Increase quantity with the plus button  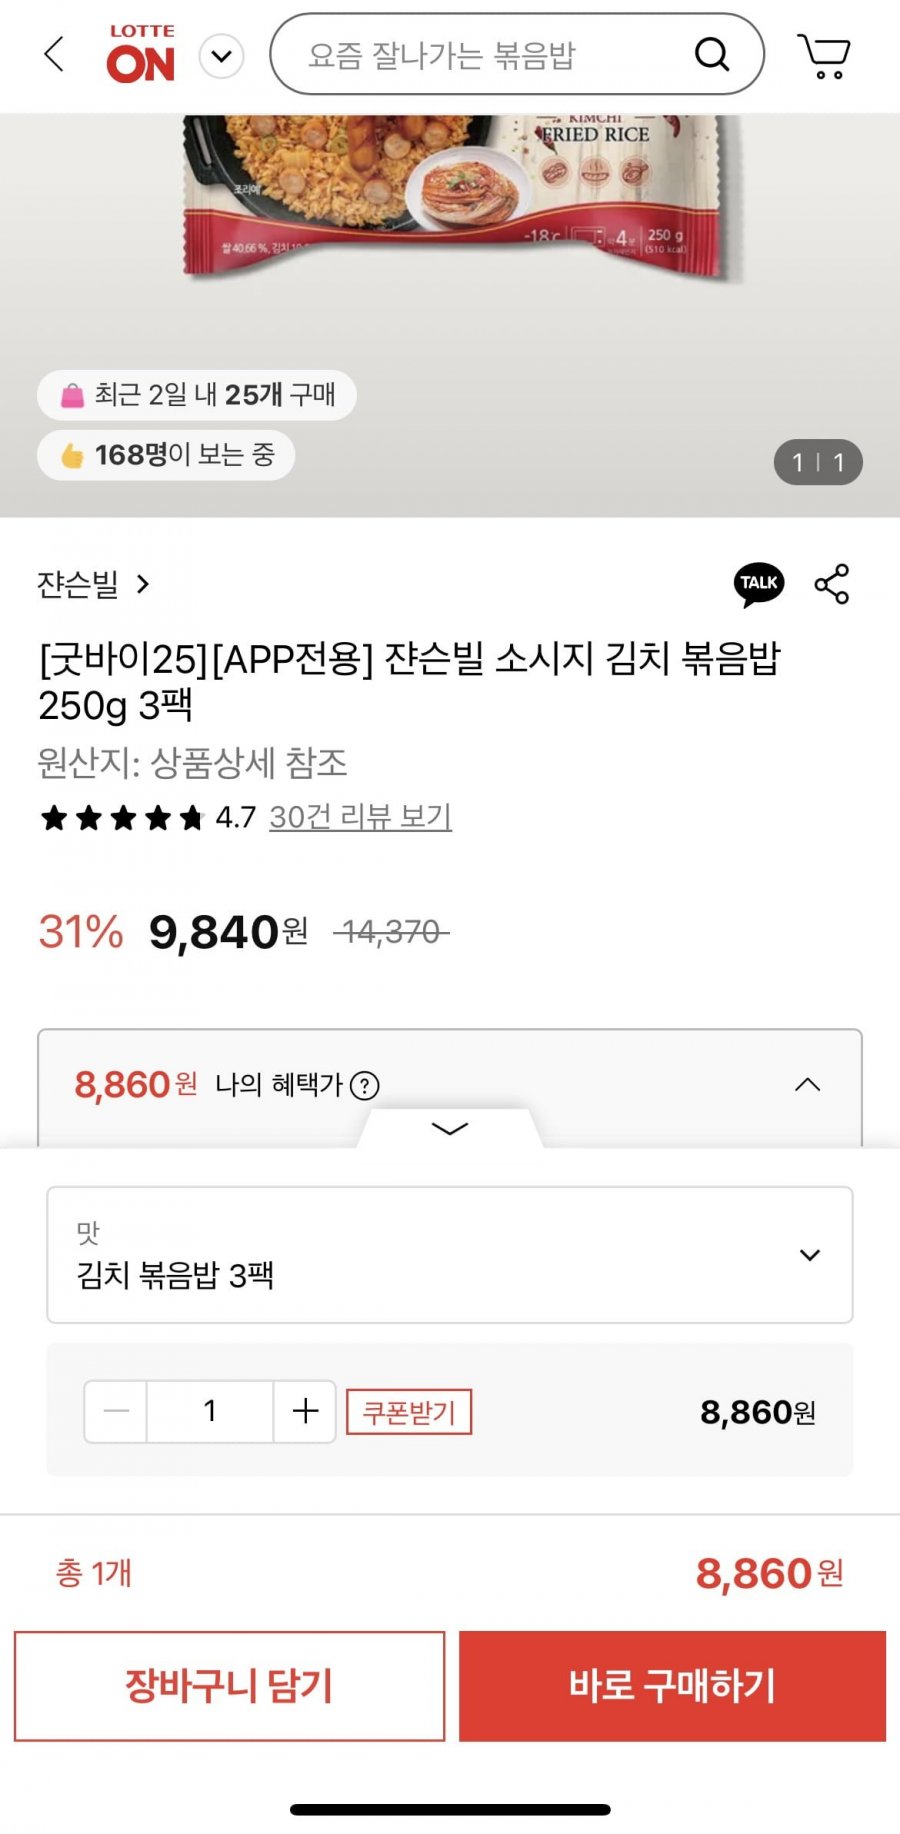[305, 1411]
